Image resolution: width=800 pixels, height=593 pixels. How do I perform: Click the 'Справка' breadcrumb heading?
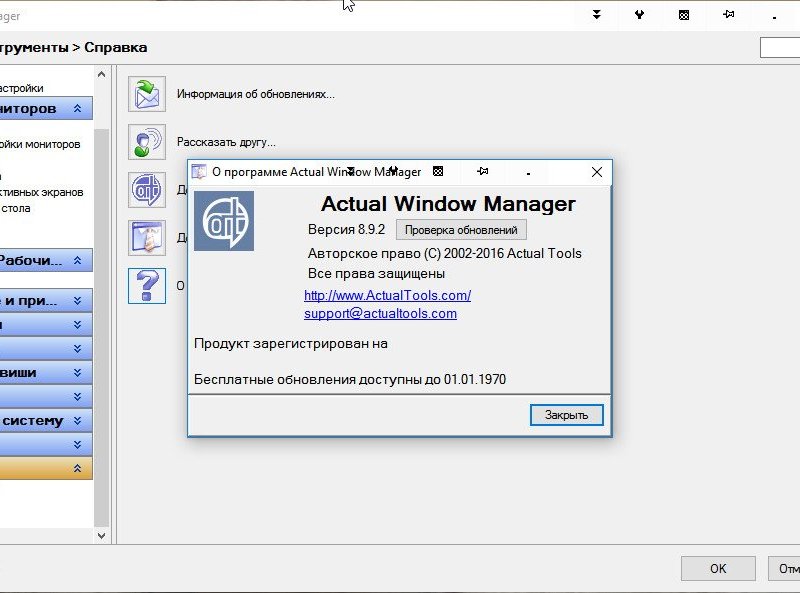(116, 47)
